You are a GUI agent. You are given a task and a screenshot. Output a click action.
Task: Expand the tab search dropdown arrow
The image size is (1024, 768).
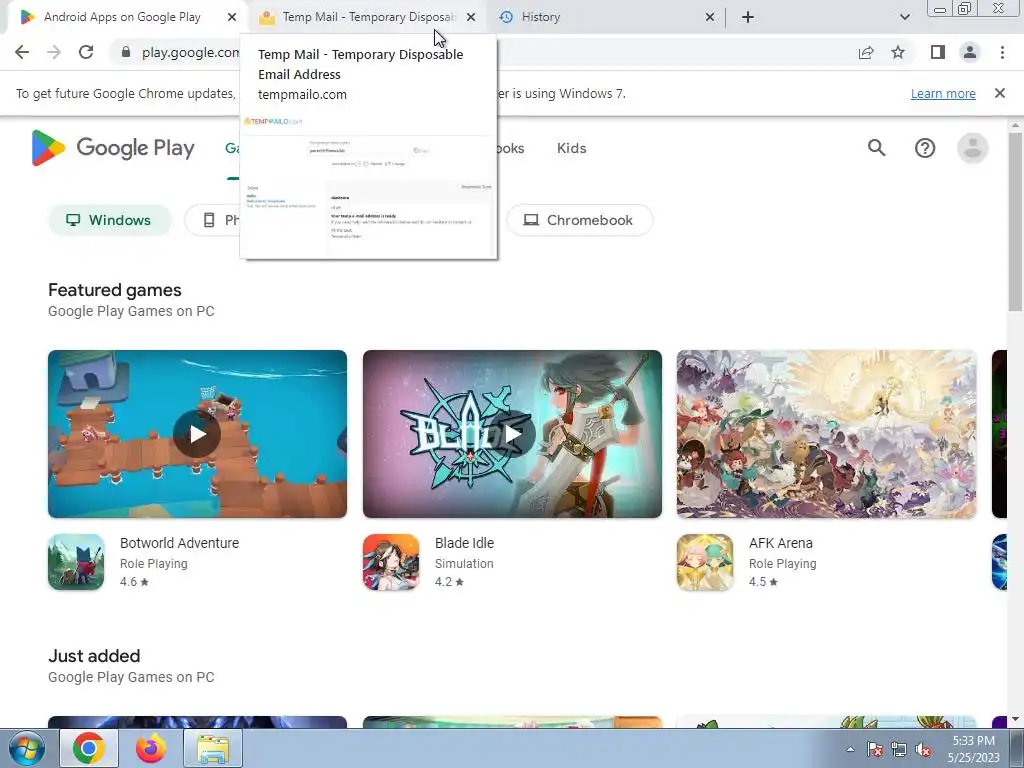pyautogui.click(x=904, y=17)
